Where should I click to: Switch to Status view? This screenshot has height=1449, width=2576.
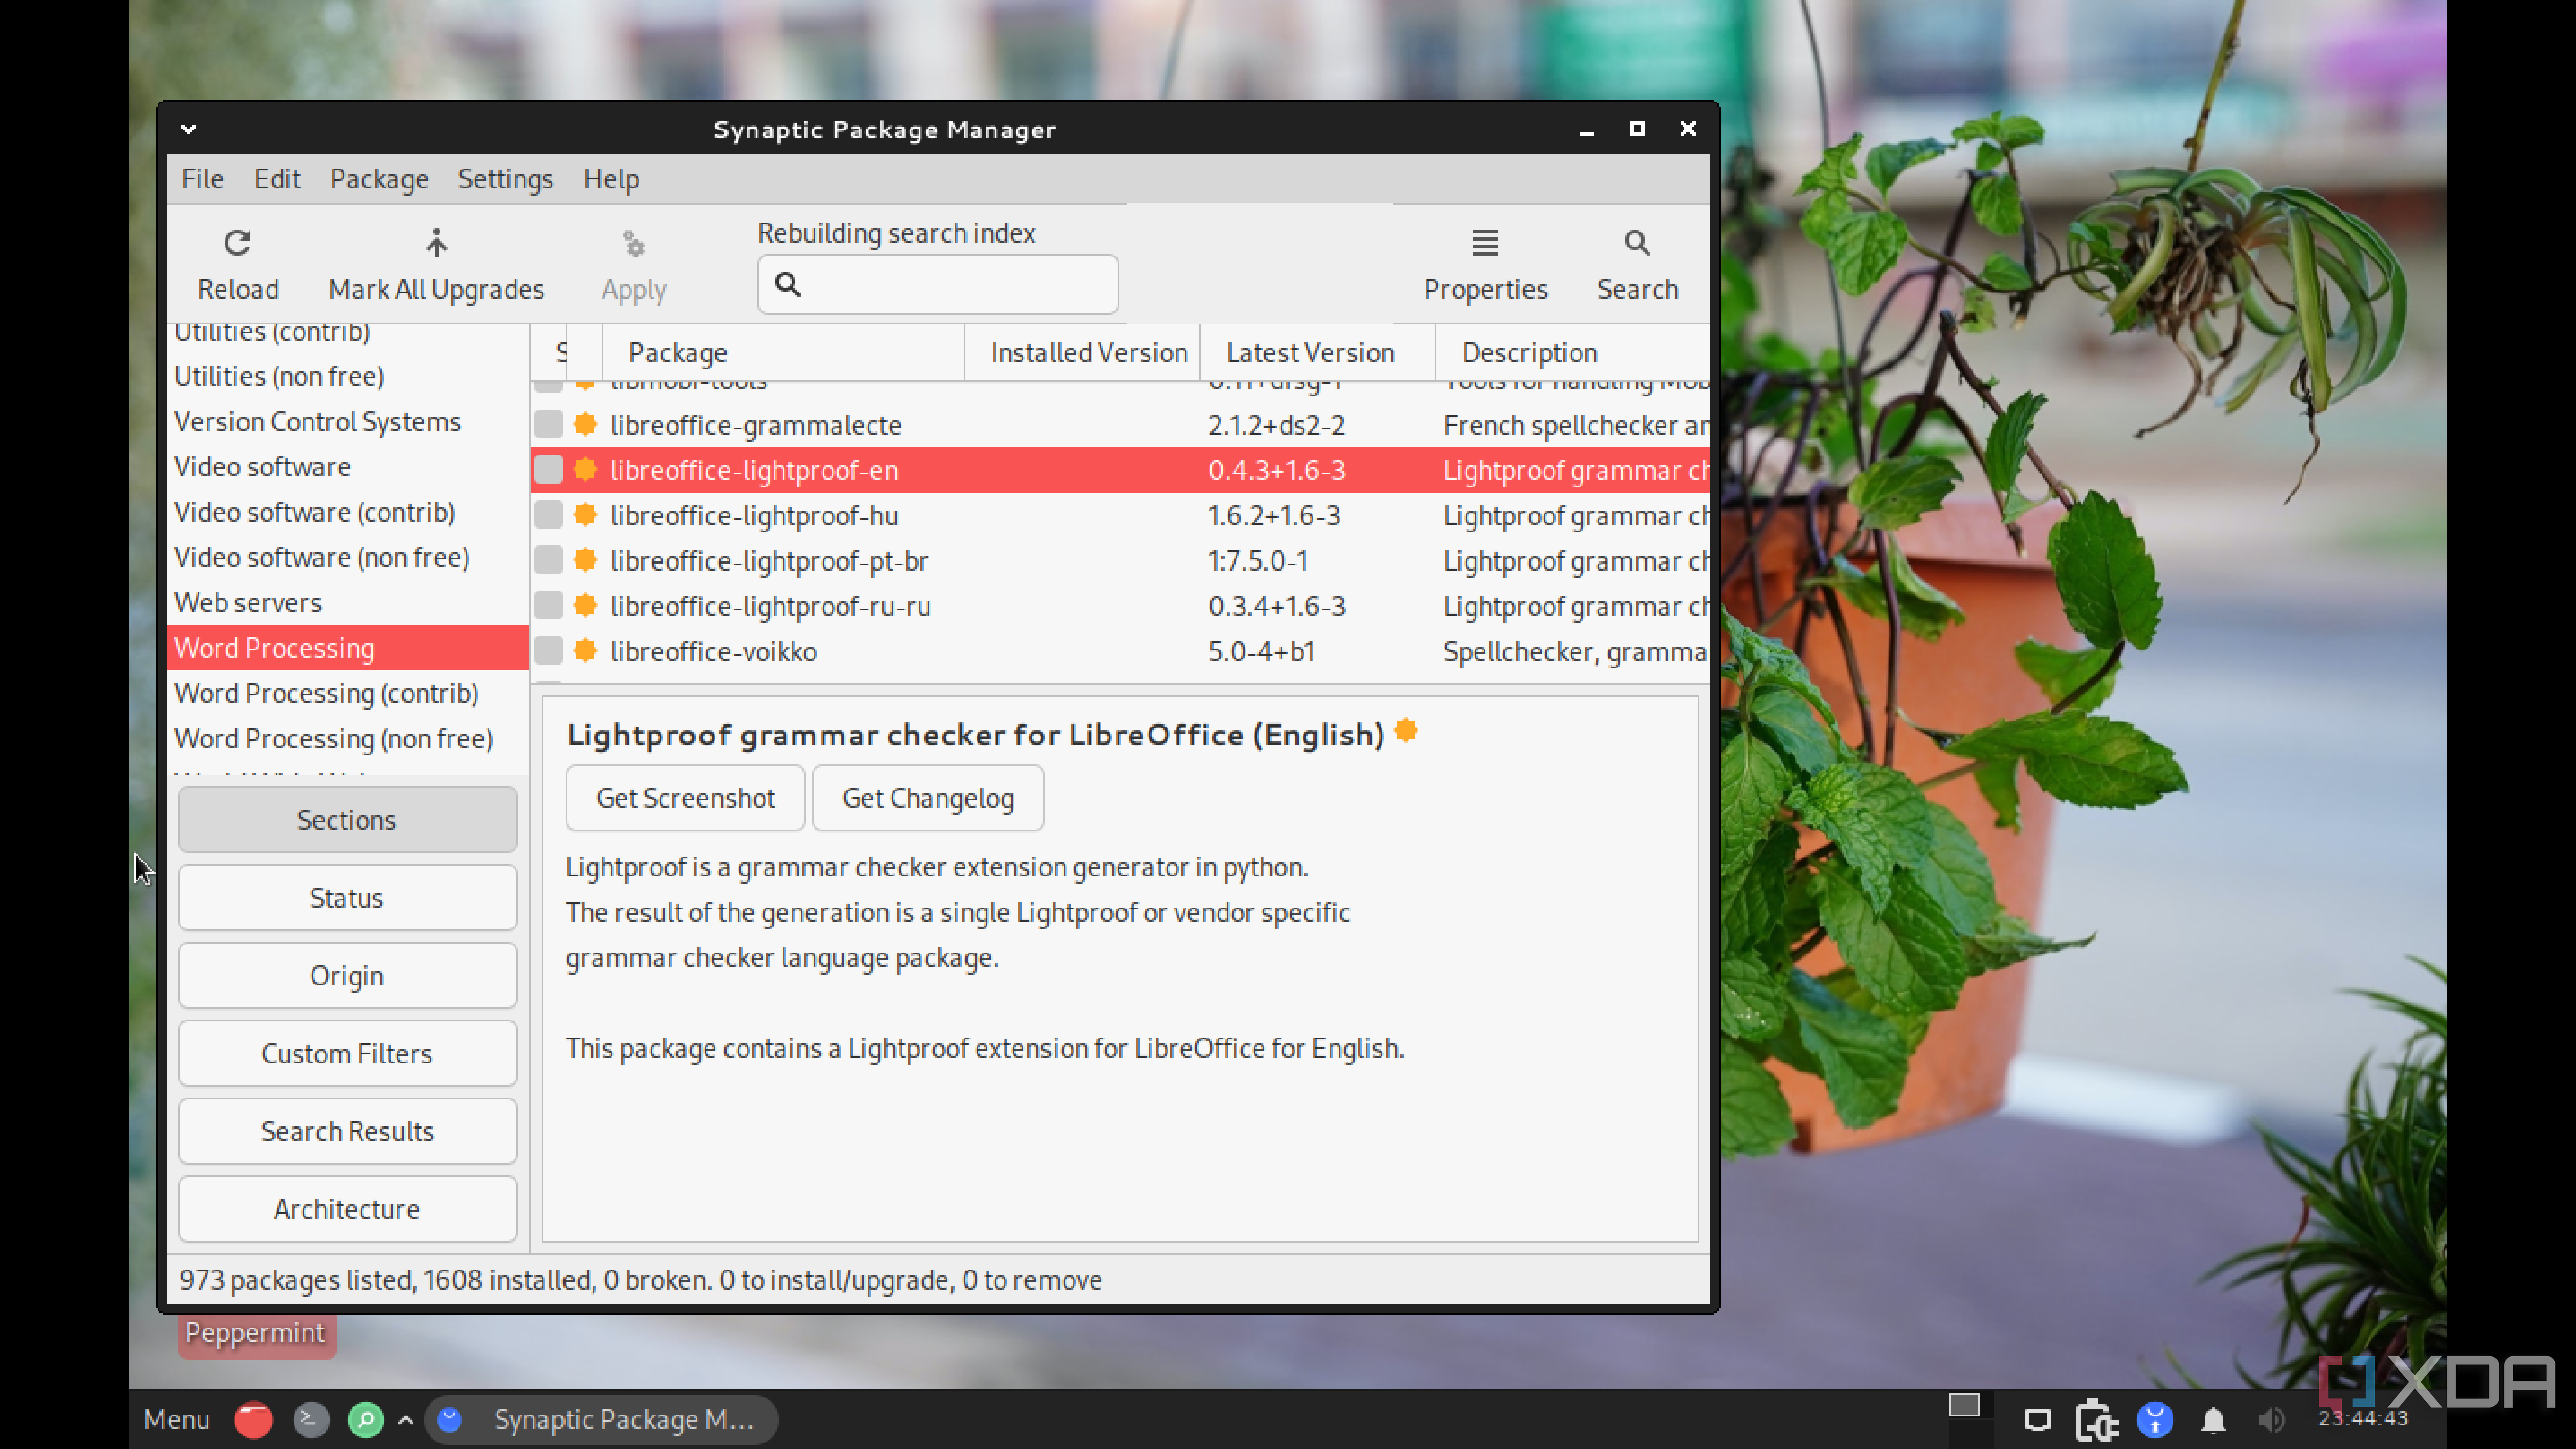point(347,898)
